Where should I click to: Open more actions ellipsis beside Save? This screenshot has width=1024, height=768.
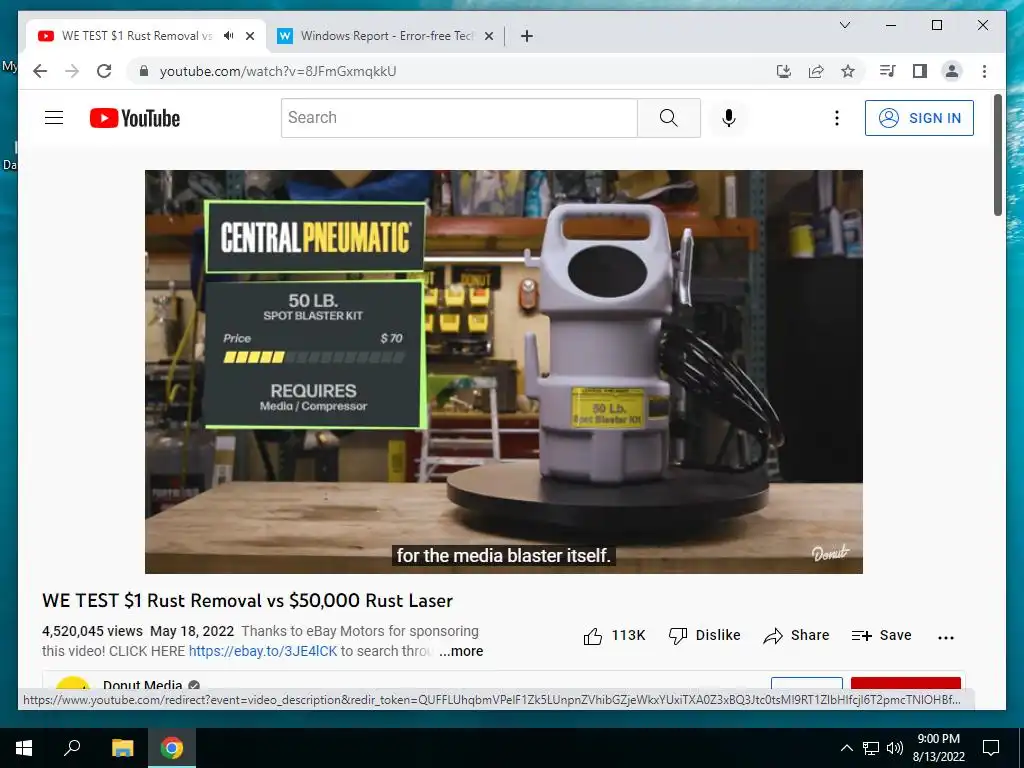coord(946,637)
